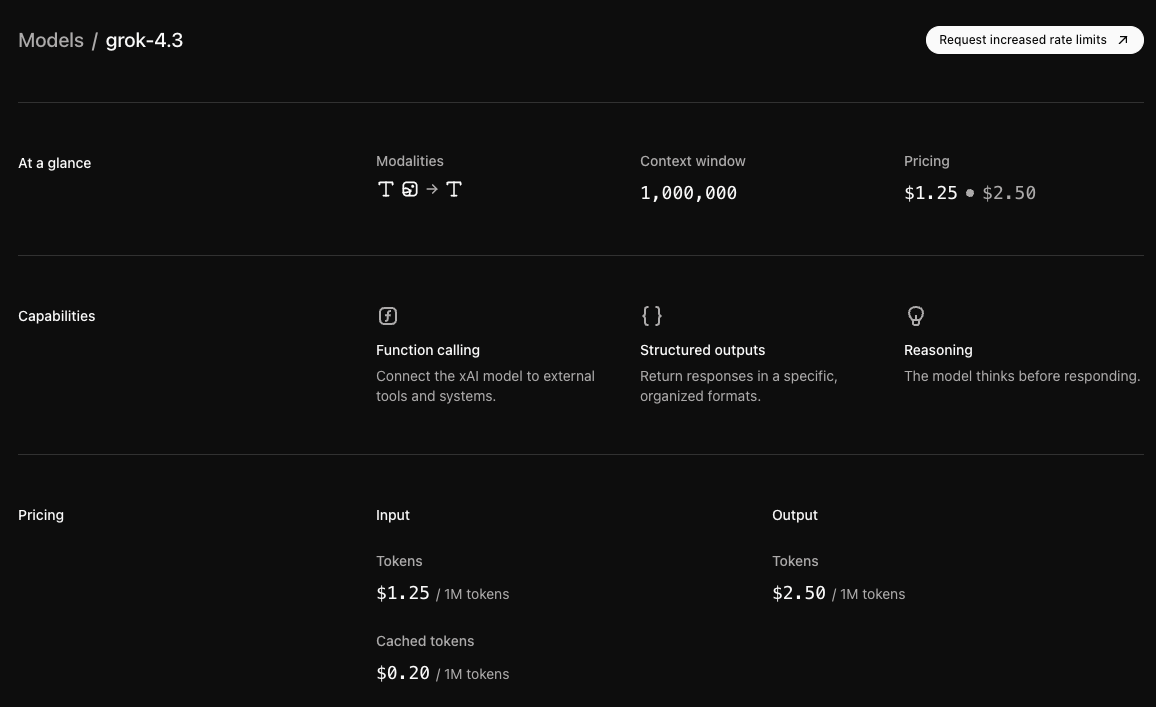Click the At a glance section label

coord(55,164)
